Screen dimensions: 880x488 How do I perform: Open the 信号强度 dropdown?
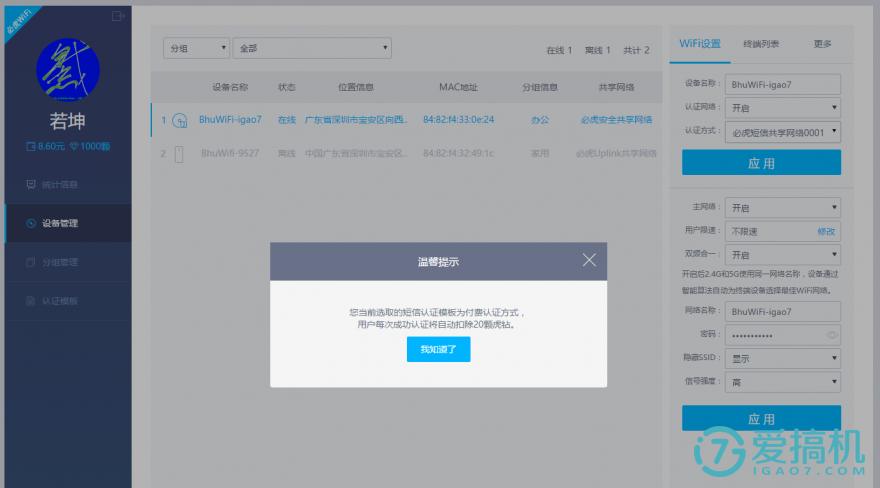tap(782, 382)
